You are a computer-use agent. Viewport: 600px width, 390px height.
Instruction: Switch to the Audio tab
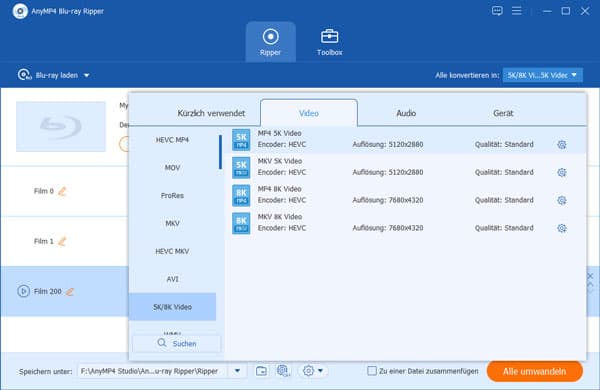(406, 113)
